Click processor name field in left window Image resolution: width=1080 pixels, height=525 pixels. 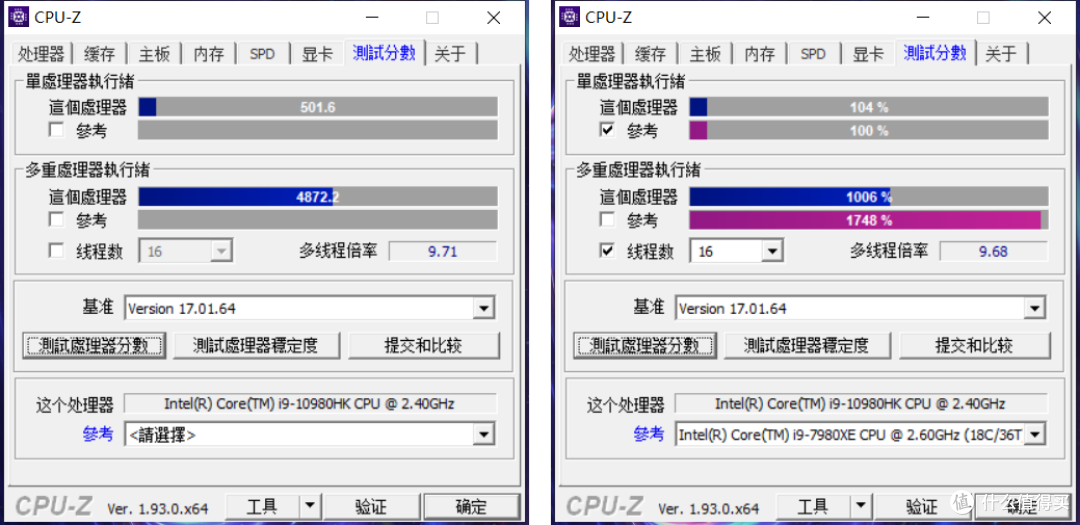click(x=310, y=403)
